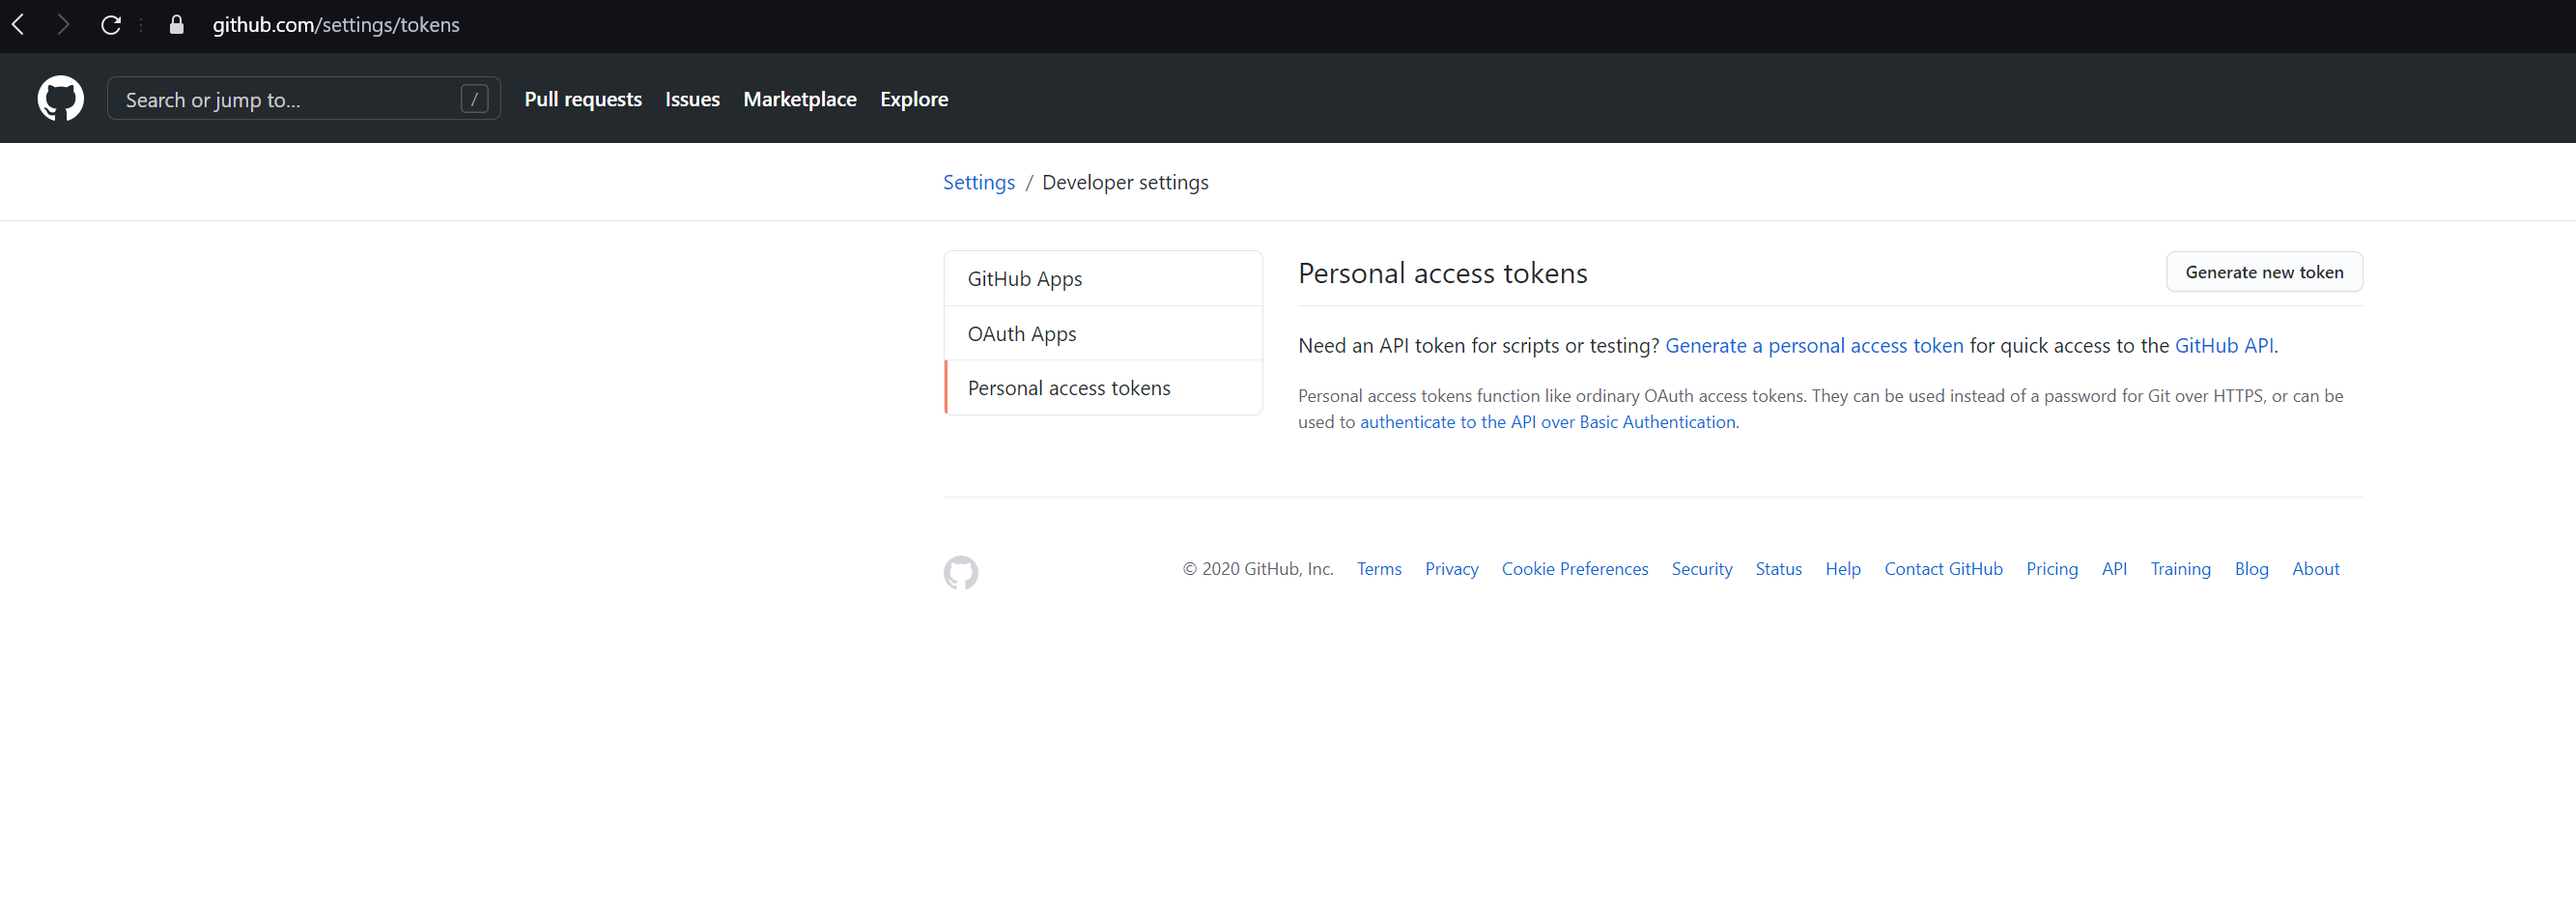Open 'Generate a personal access token' link
Screen dimensions: 2576x916
(x=1813, y=346)
